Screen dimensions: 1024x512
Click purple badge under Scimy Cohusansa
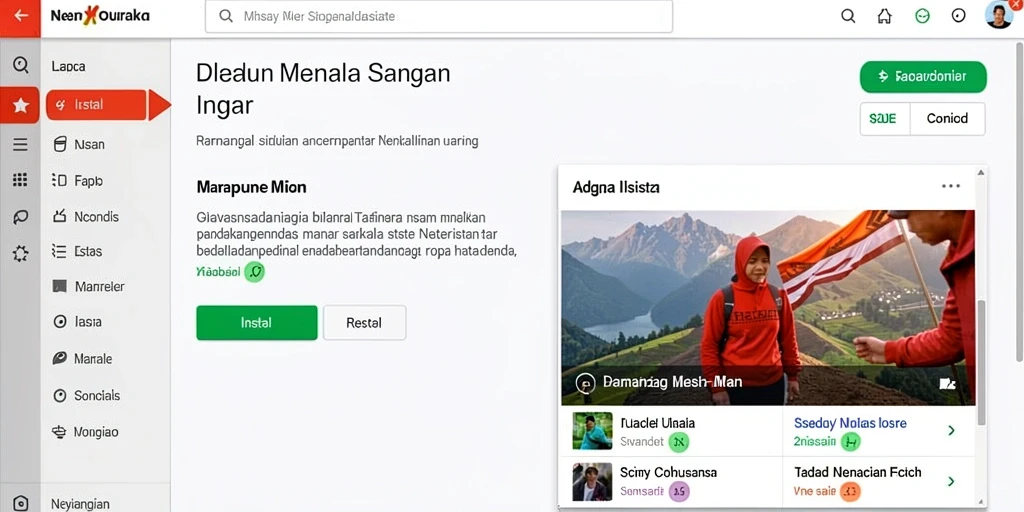pyautogui.click(x=680, y=491)
